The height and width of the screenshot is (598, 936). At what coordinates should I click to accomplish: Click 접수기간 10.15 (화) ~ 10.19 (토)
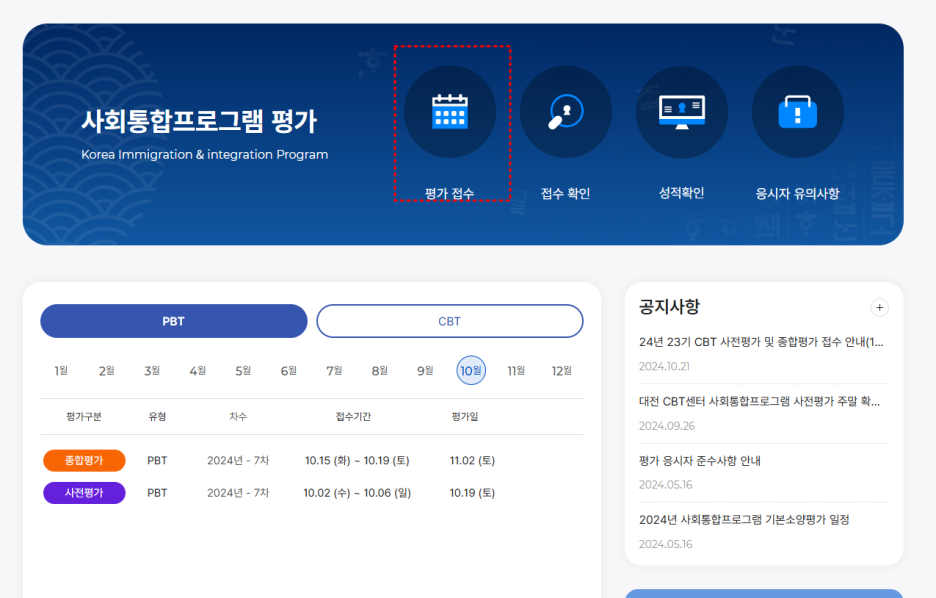click(x=357, y=461)
